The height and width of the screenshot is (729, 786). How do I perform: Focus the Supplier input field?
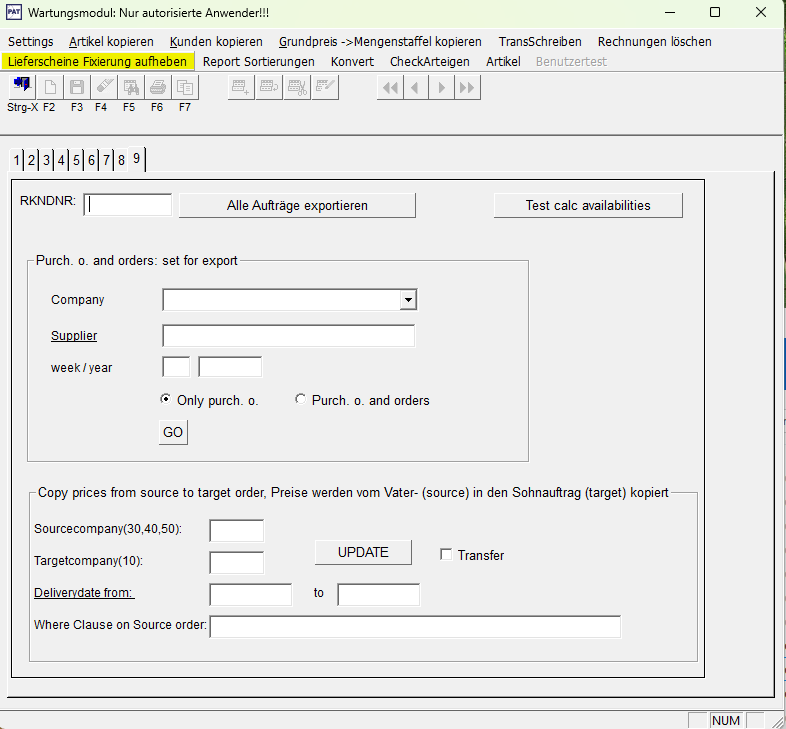(288, 336)
